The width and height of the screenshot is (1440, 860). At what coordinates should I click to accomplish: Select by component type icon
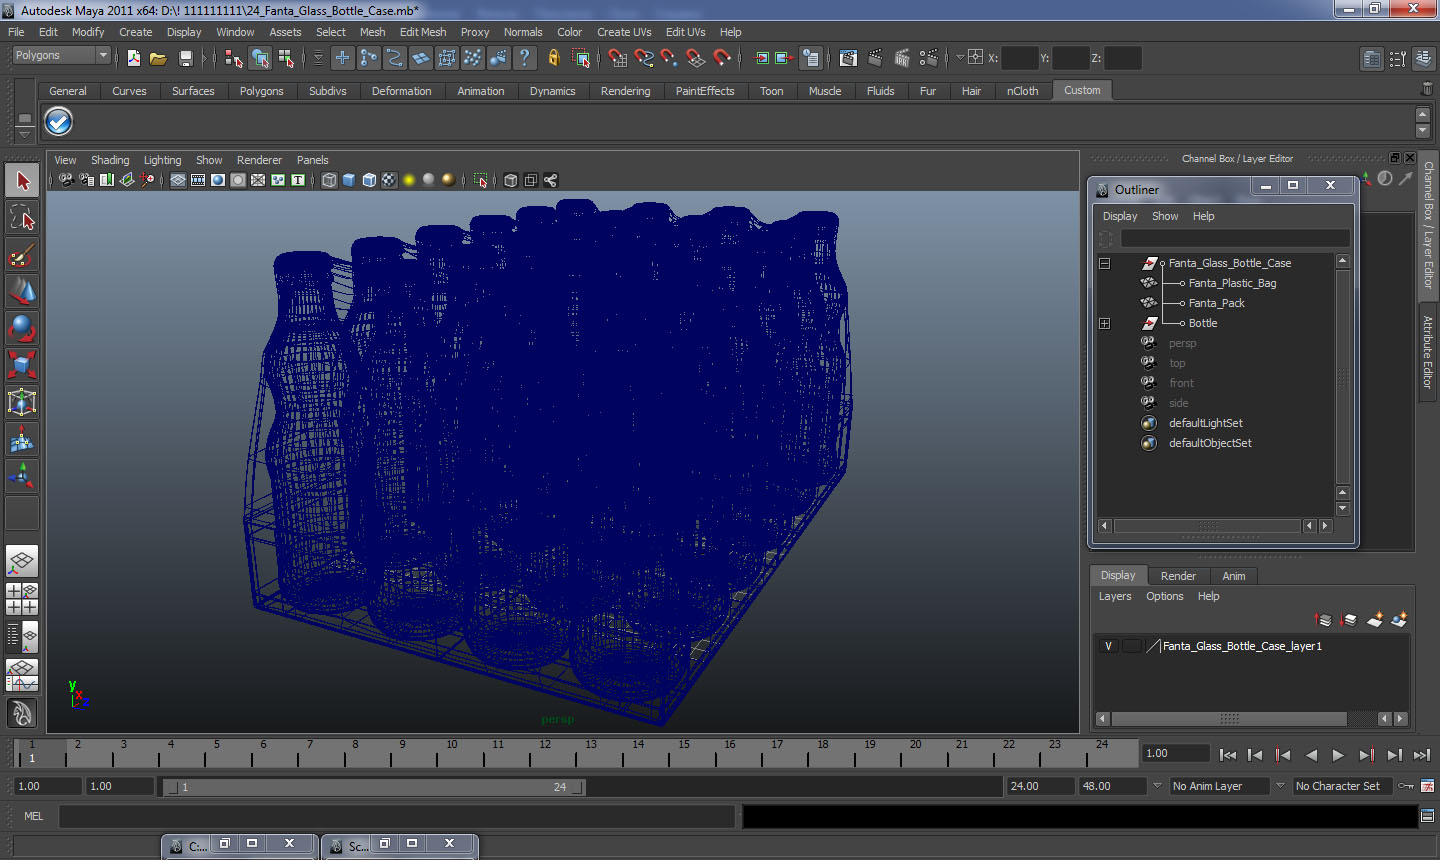[x=286, y=58]
